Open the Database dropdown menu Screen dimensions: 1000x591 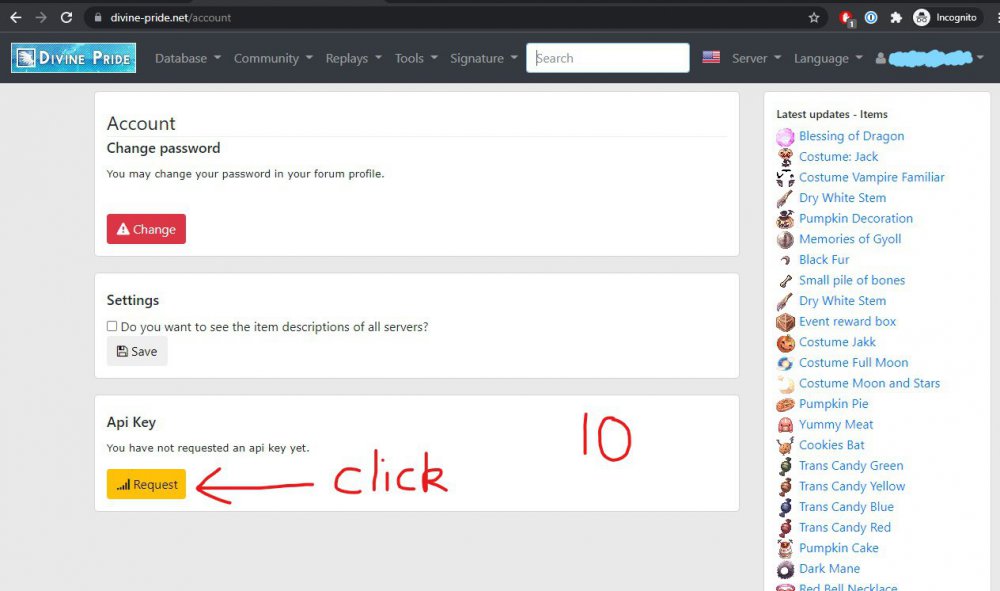[x=188, y=58]
